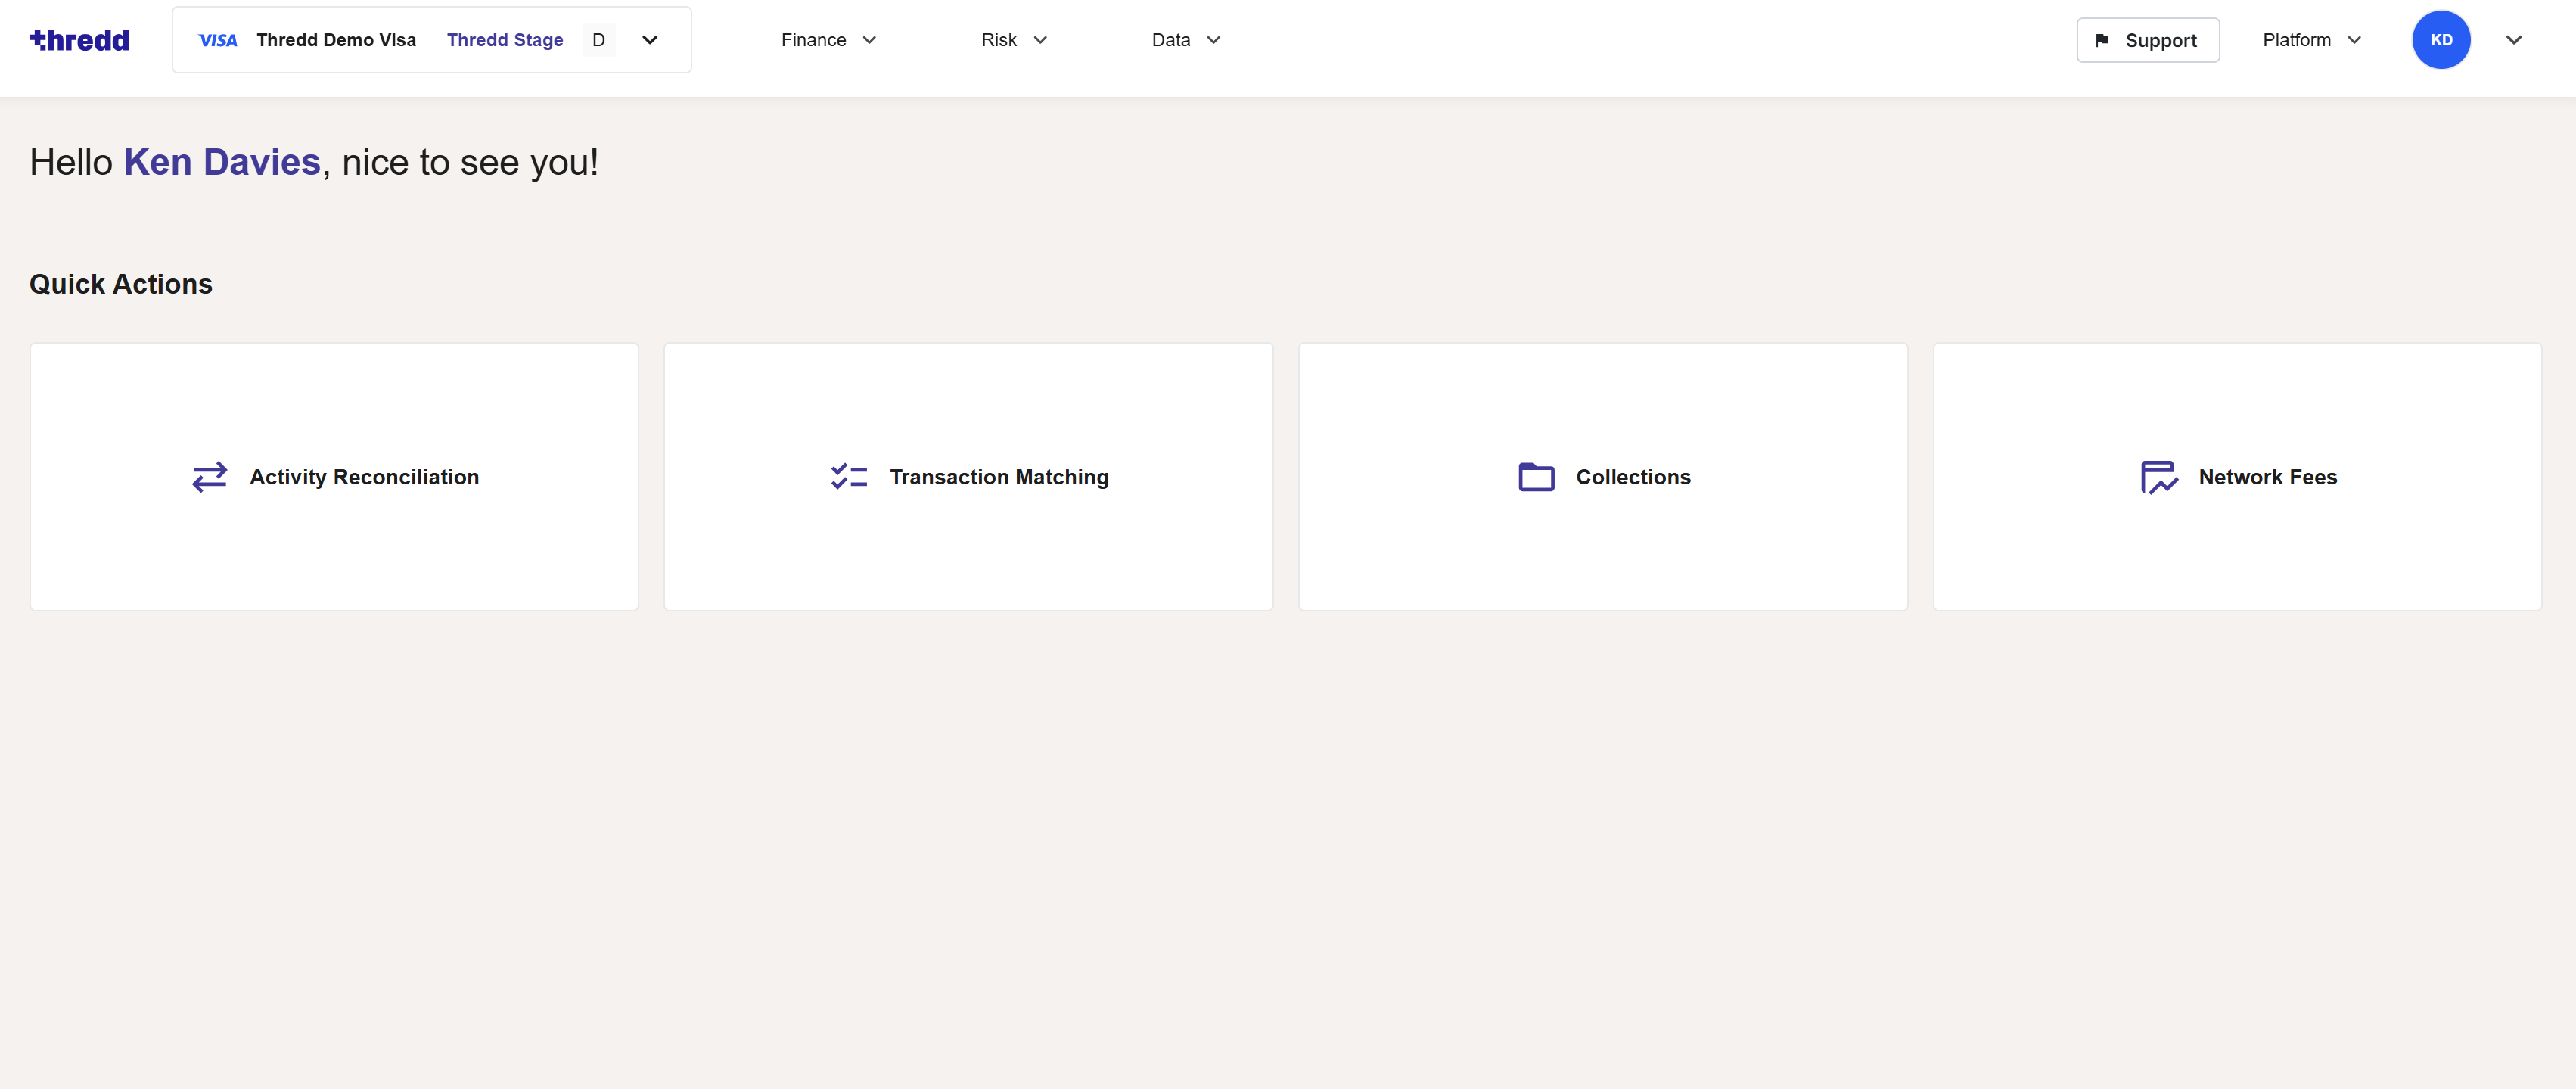This screenshot has height=1089, width=2576.
Task: Expand the program selector chevron
Action: coord(650,40)
